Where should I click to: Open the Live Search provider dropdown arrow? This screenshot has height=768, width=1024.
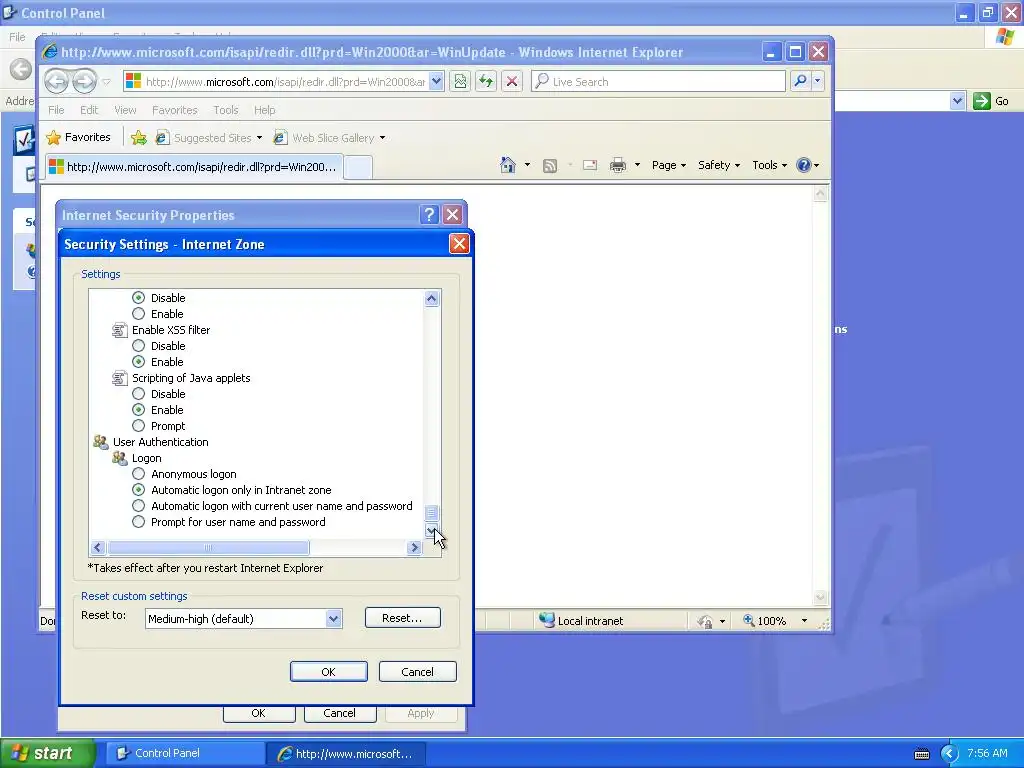click(x=817, y=81)
